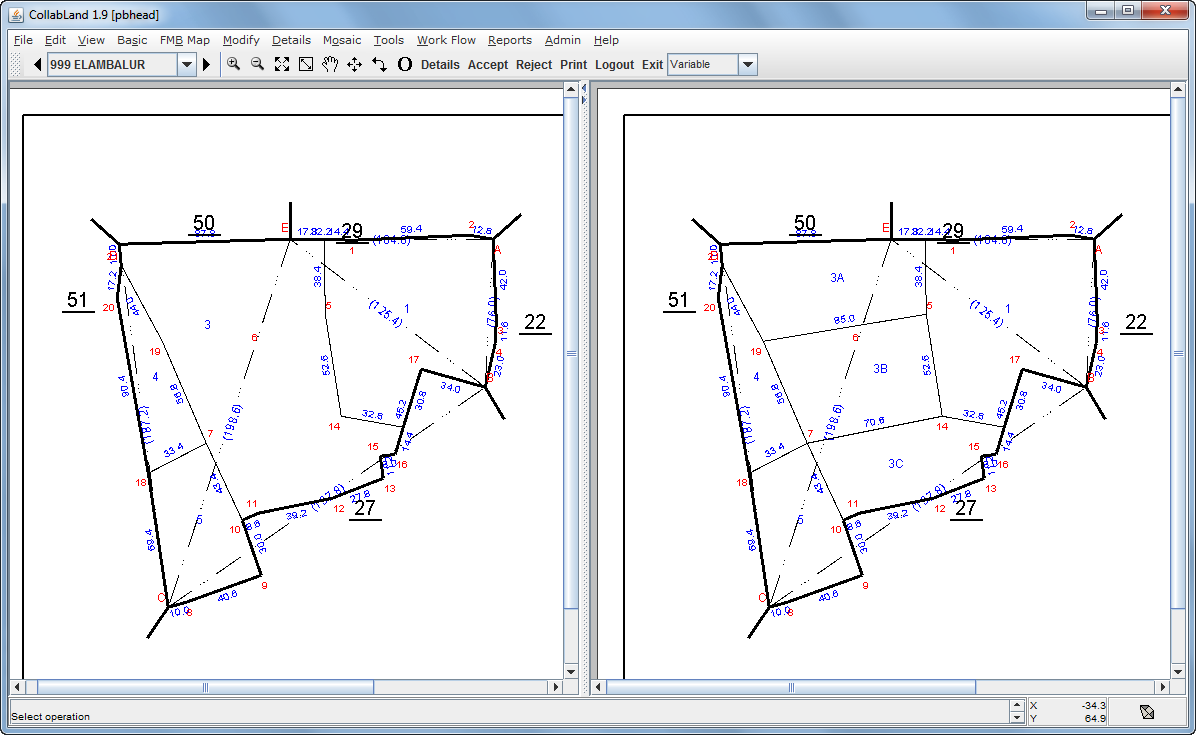Viewport: 1196px width, 735px height.
Task: Click survey number 51 in left map
Action: pyautogui.click(x=77, y=300)
